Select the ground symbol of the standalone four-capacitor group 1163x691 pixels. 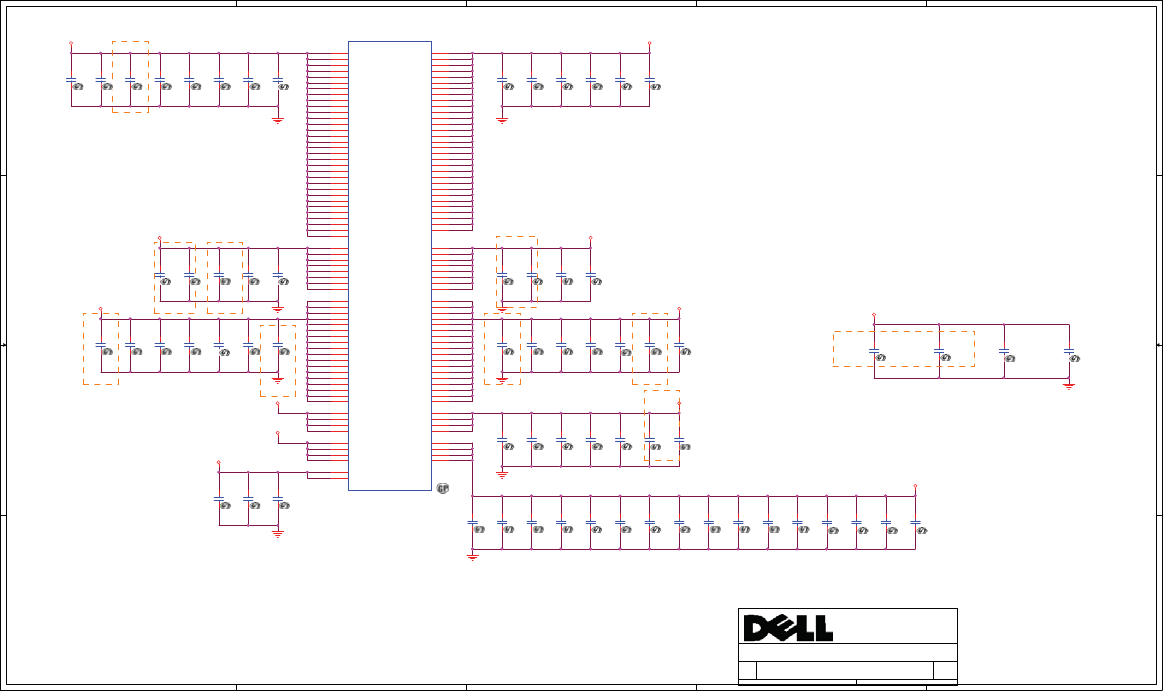[1069, 386]
